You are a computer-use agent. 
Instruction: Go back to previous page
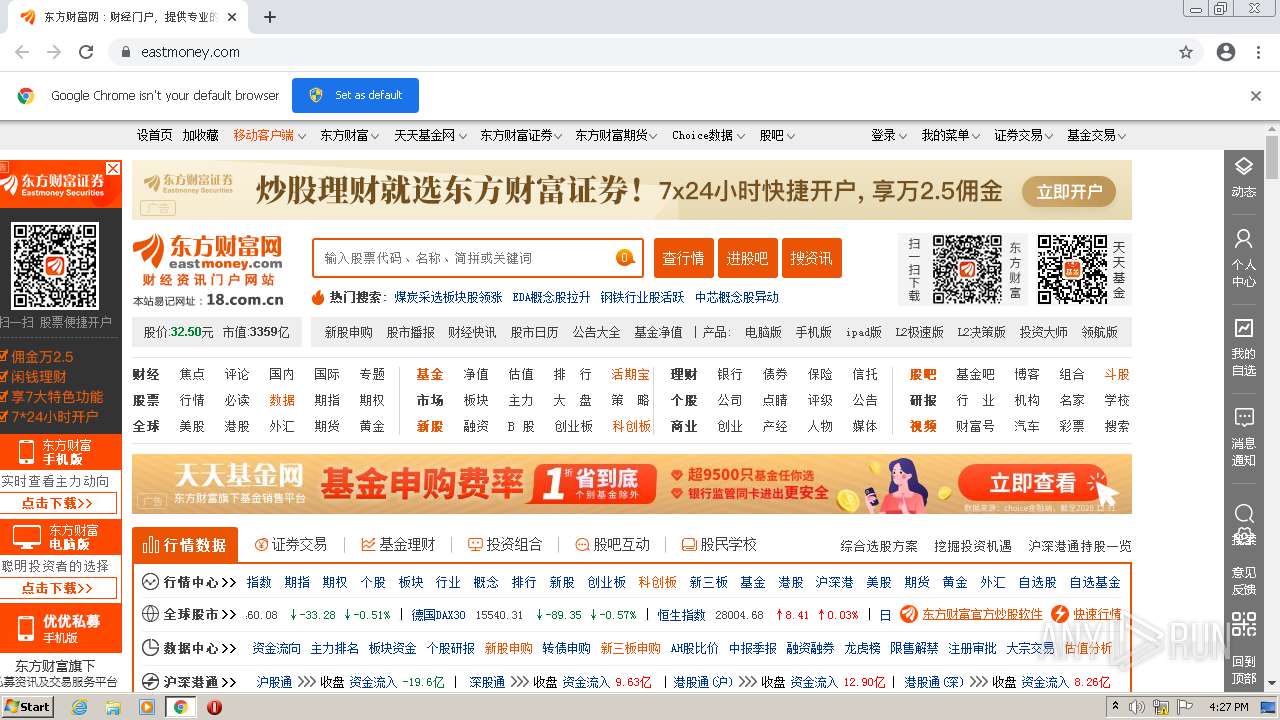[22, 52]
